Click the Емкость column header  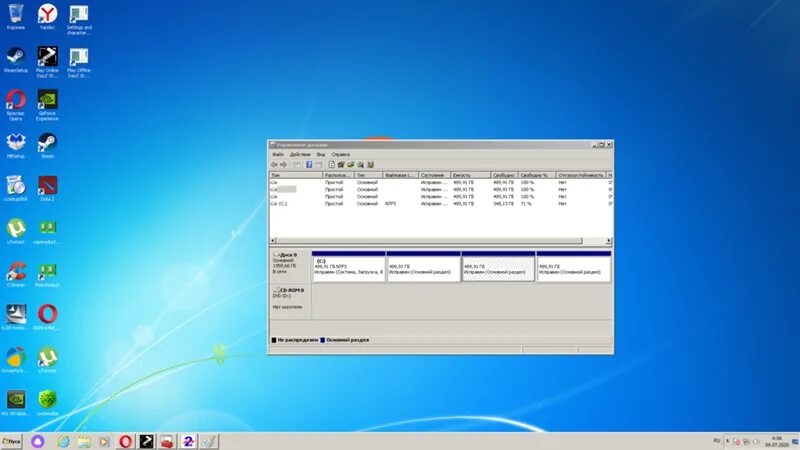470,175
